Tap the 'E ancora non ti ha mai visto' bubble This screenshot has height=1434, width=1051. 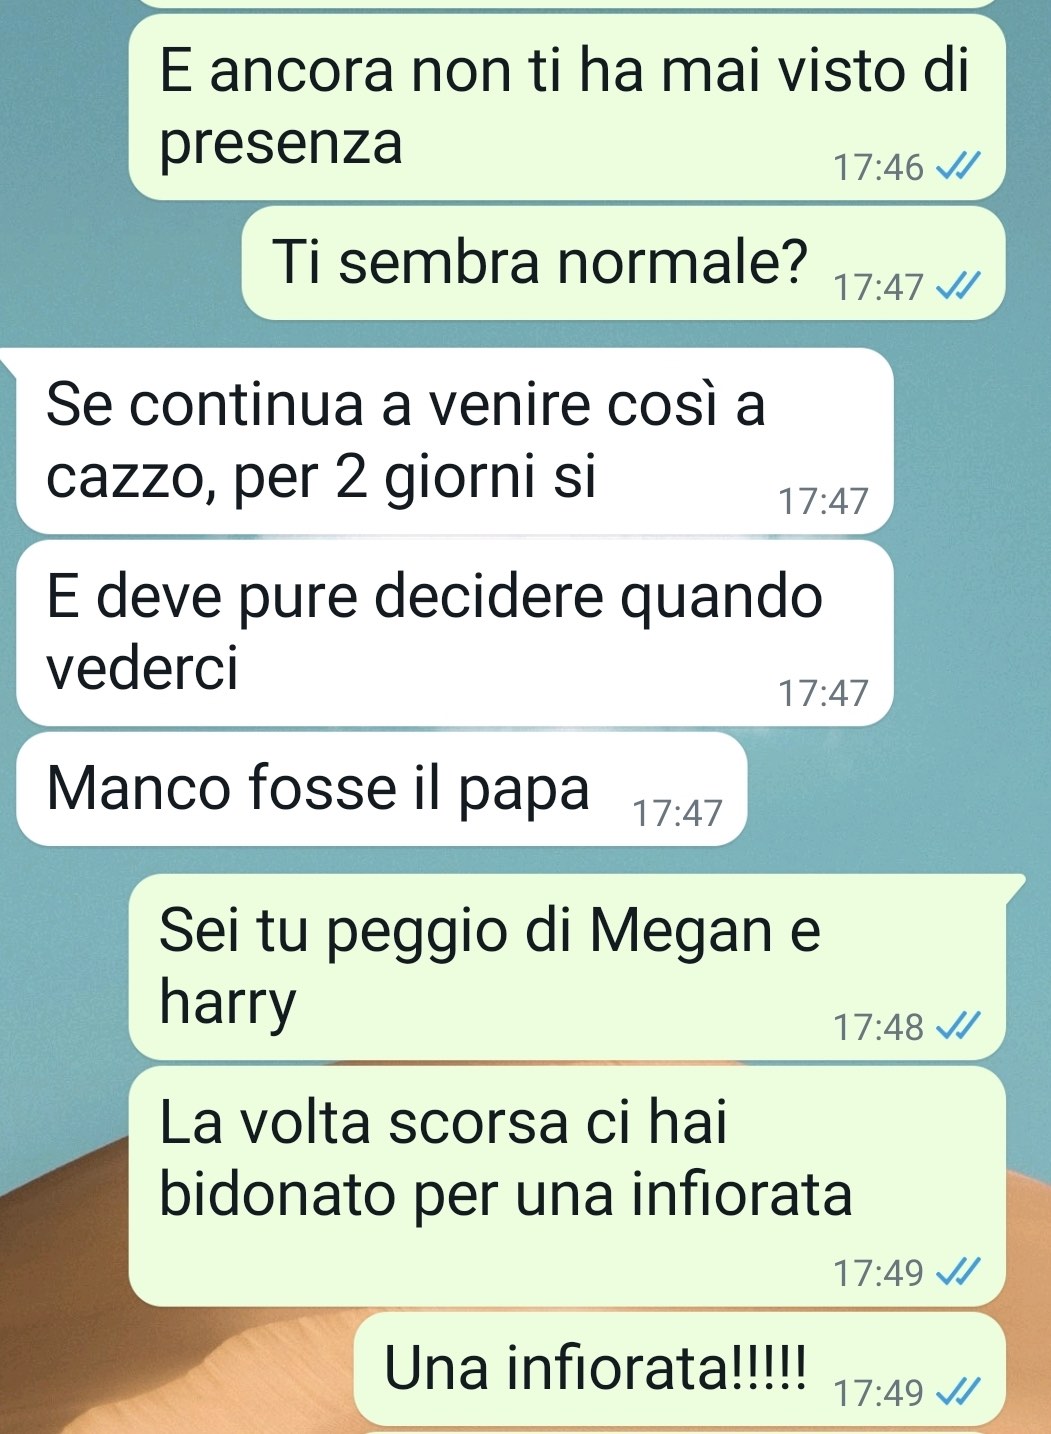pos(567,107)
